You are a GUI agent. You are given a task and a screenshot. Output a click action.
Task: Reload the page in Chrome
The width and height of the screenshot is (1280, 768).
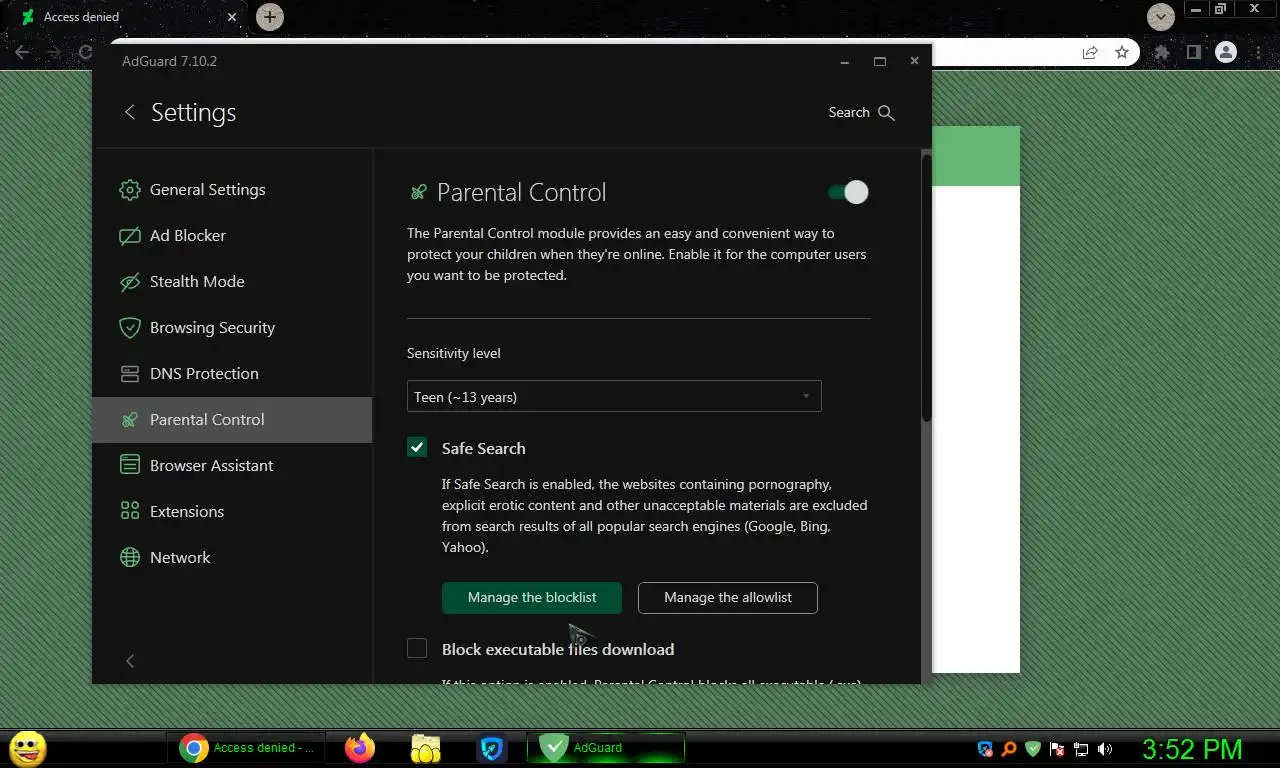point(85,52)
